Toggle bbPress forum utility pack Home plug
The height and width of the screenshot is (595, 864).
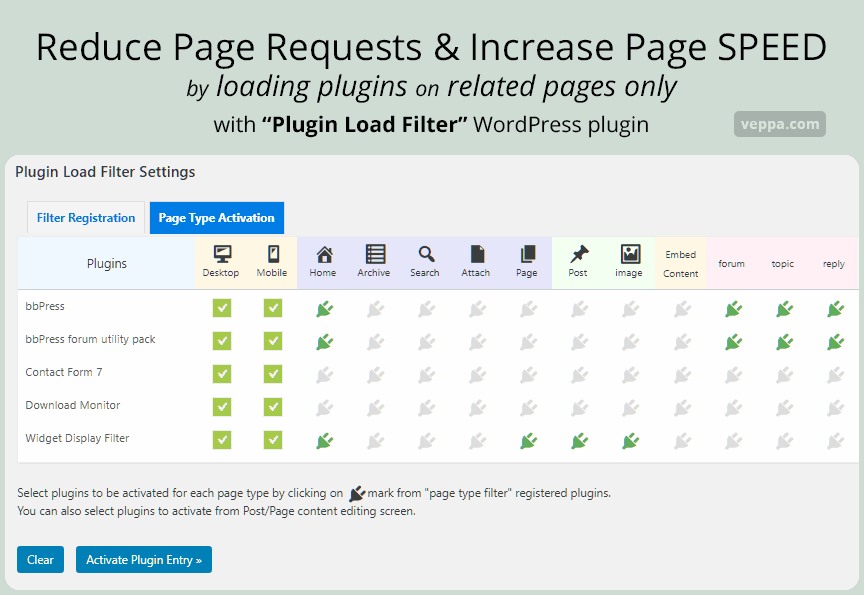[325, 342]
